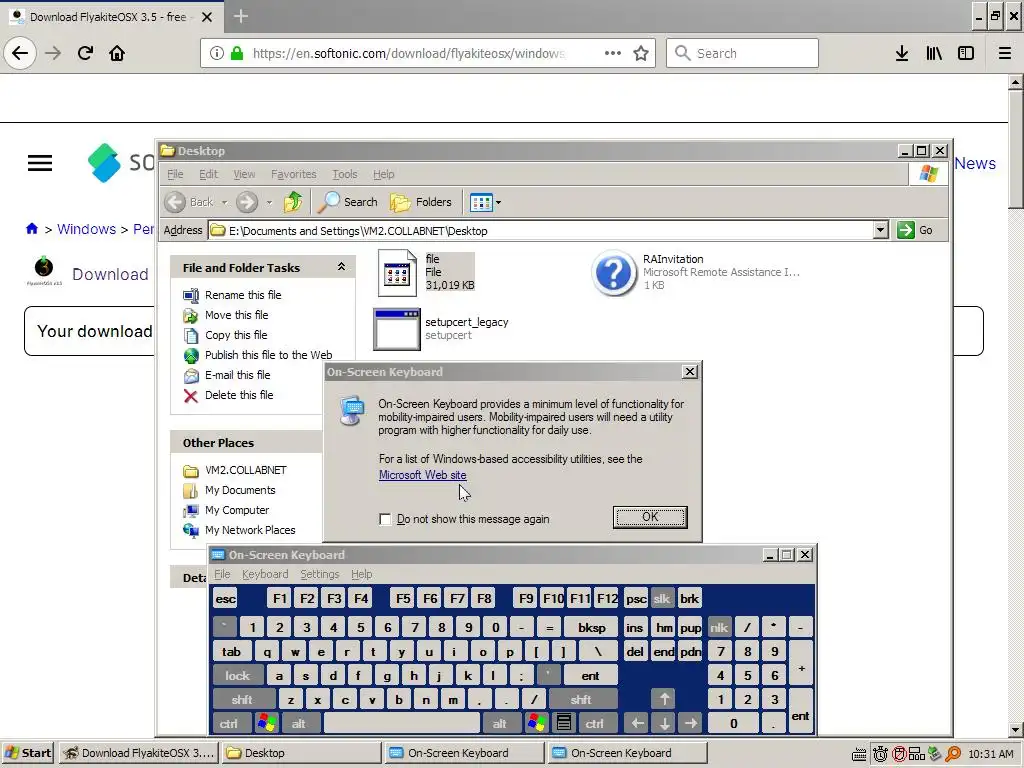1024x768 pixels.
Task: Click Rename this file task
Action: coord(243,295)
